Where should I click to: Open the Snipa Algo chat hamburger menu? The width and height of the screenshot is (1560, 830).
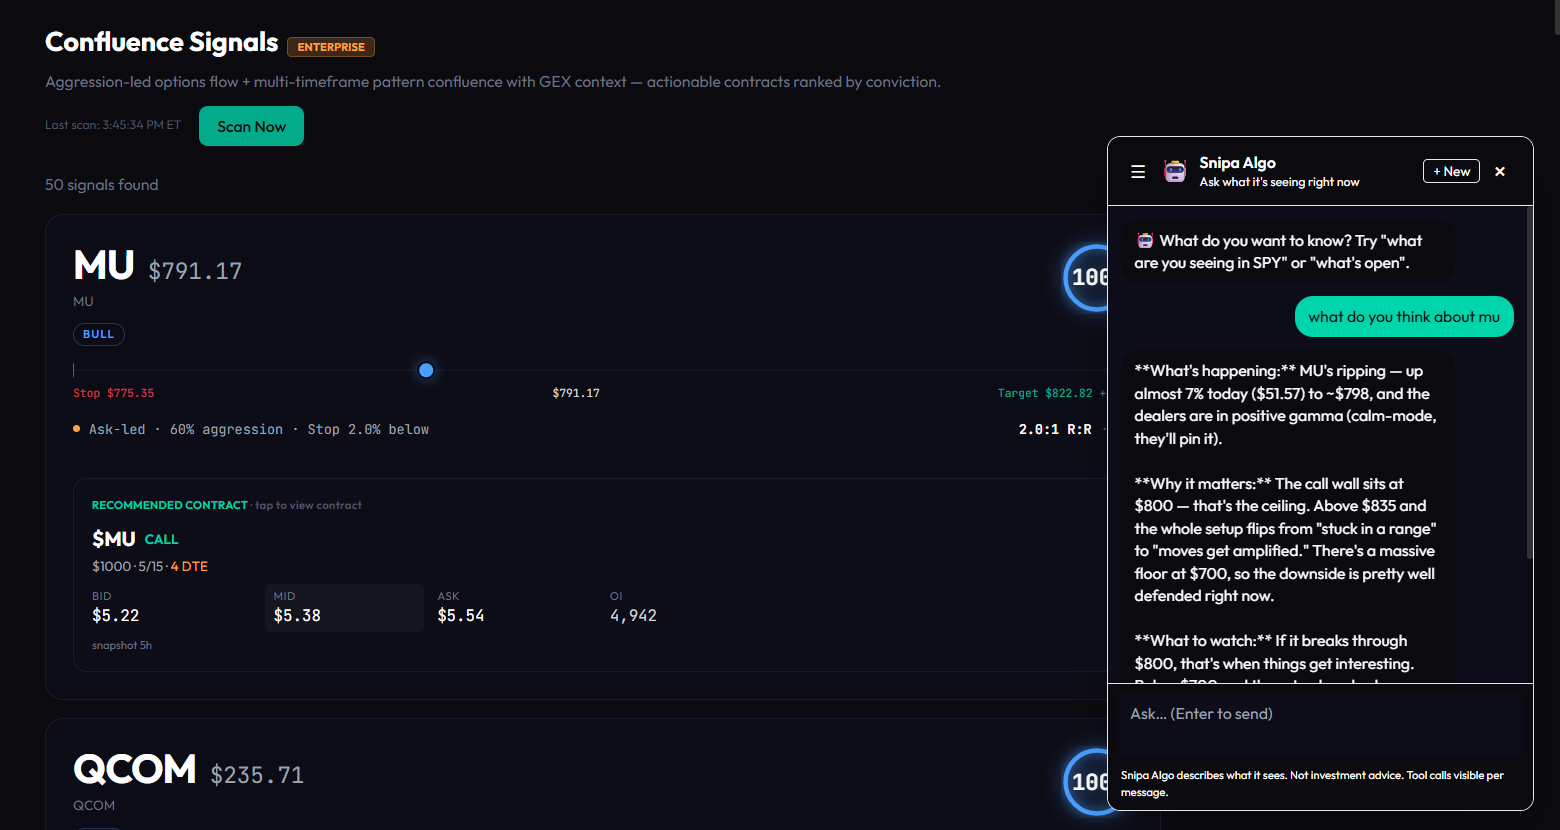[1138, 172]
